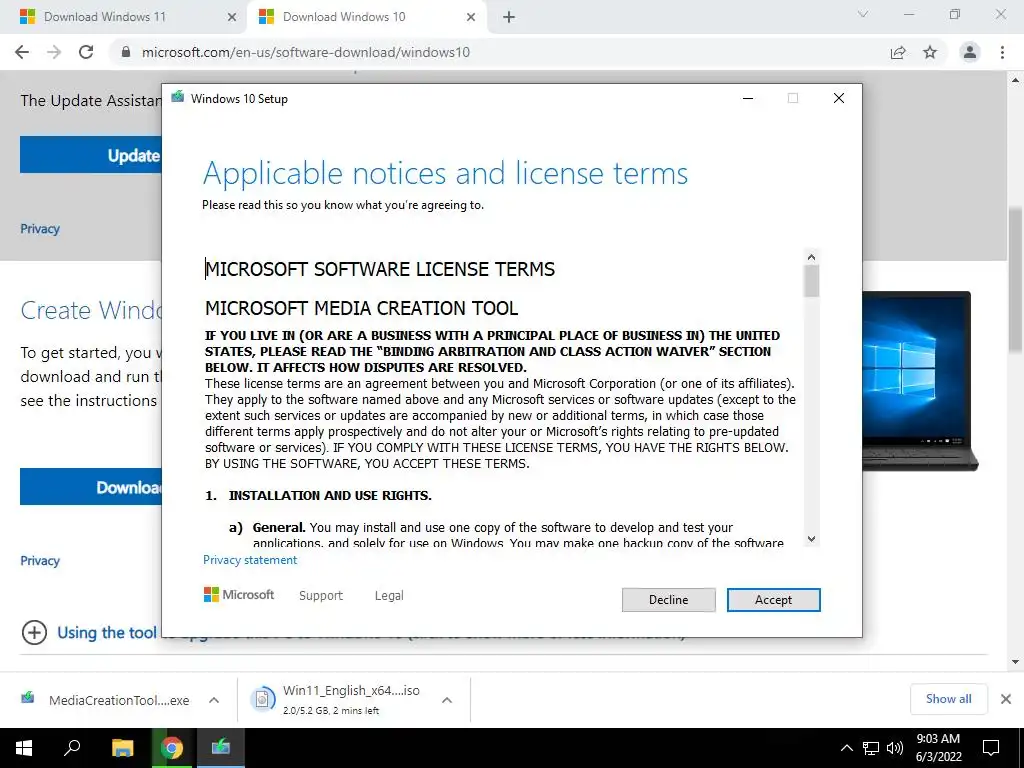Open the Support link in Setup
The height and width of the screenshot is (768, 1024).
click(321, 596)
